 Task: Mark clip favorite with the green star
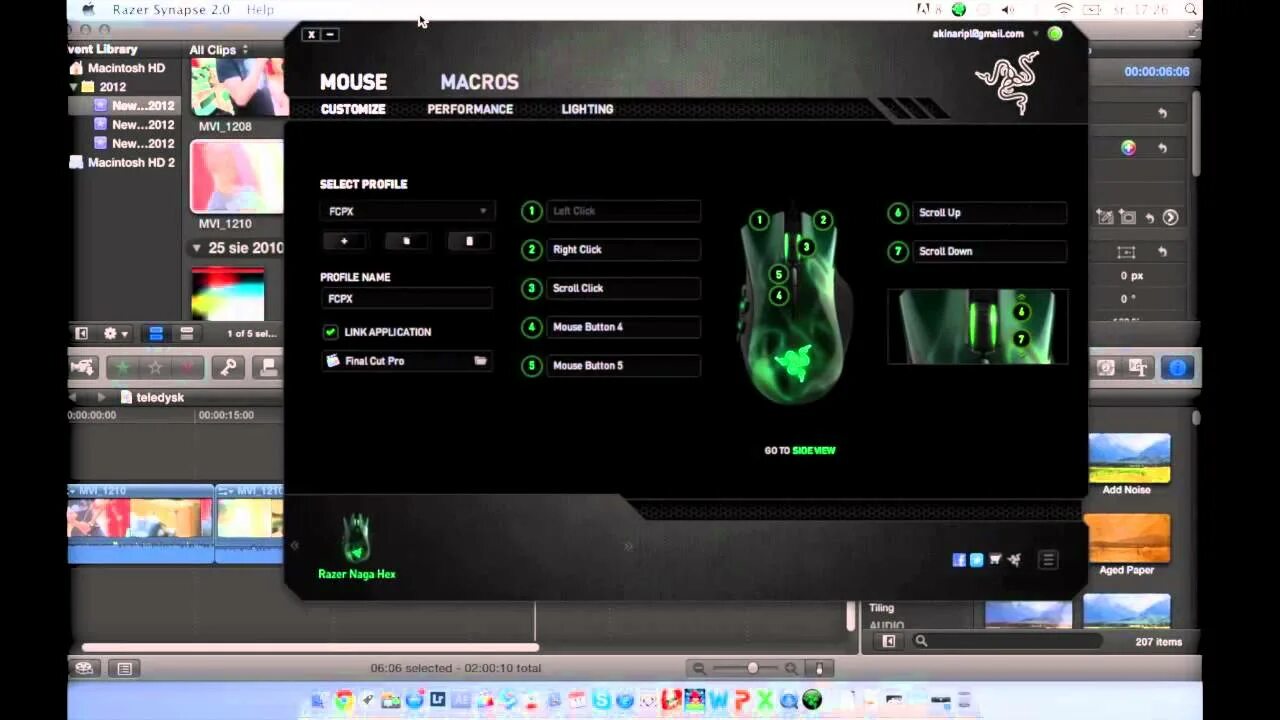122,368
